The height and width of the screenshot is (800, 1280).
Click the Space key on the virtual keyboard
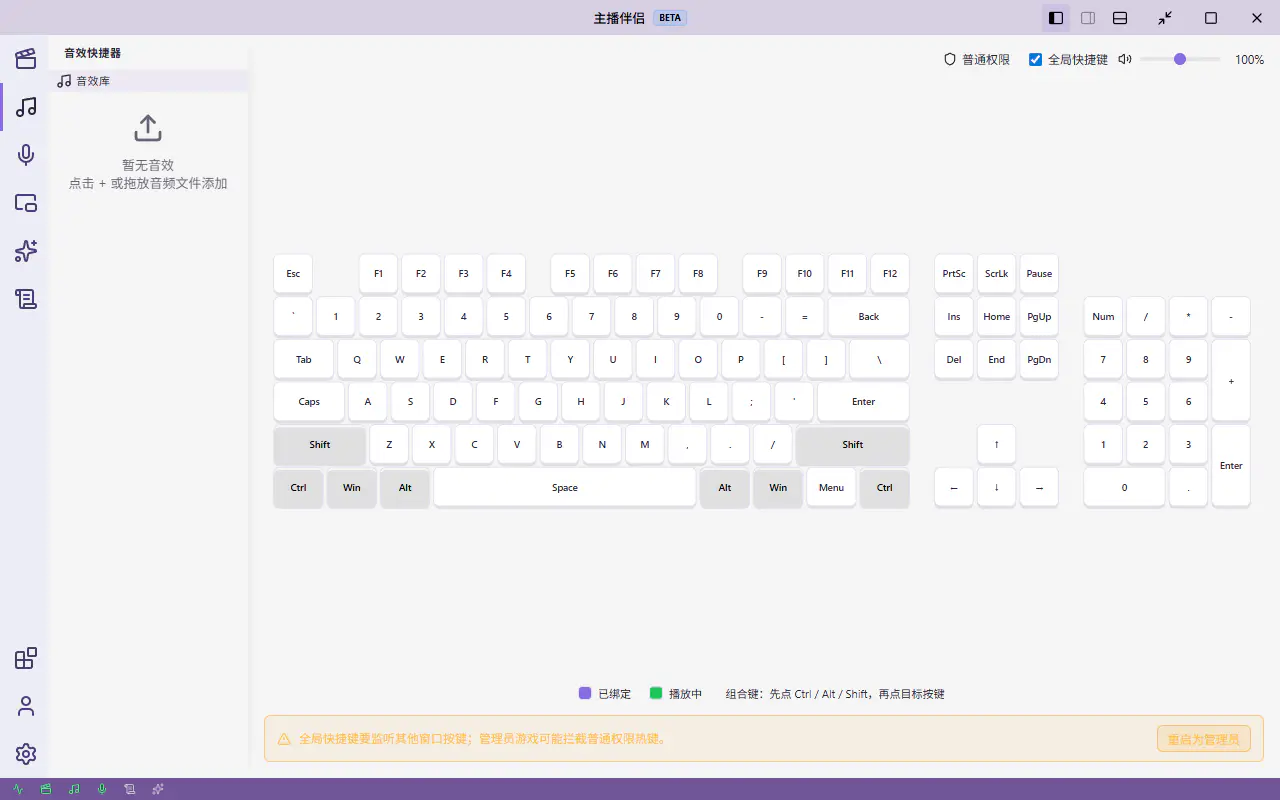565,488
